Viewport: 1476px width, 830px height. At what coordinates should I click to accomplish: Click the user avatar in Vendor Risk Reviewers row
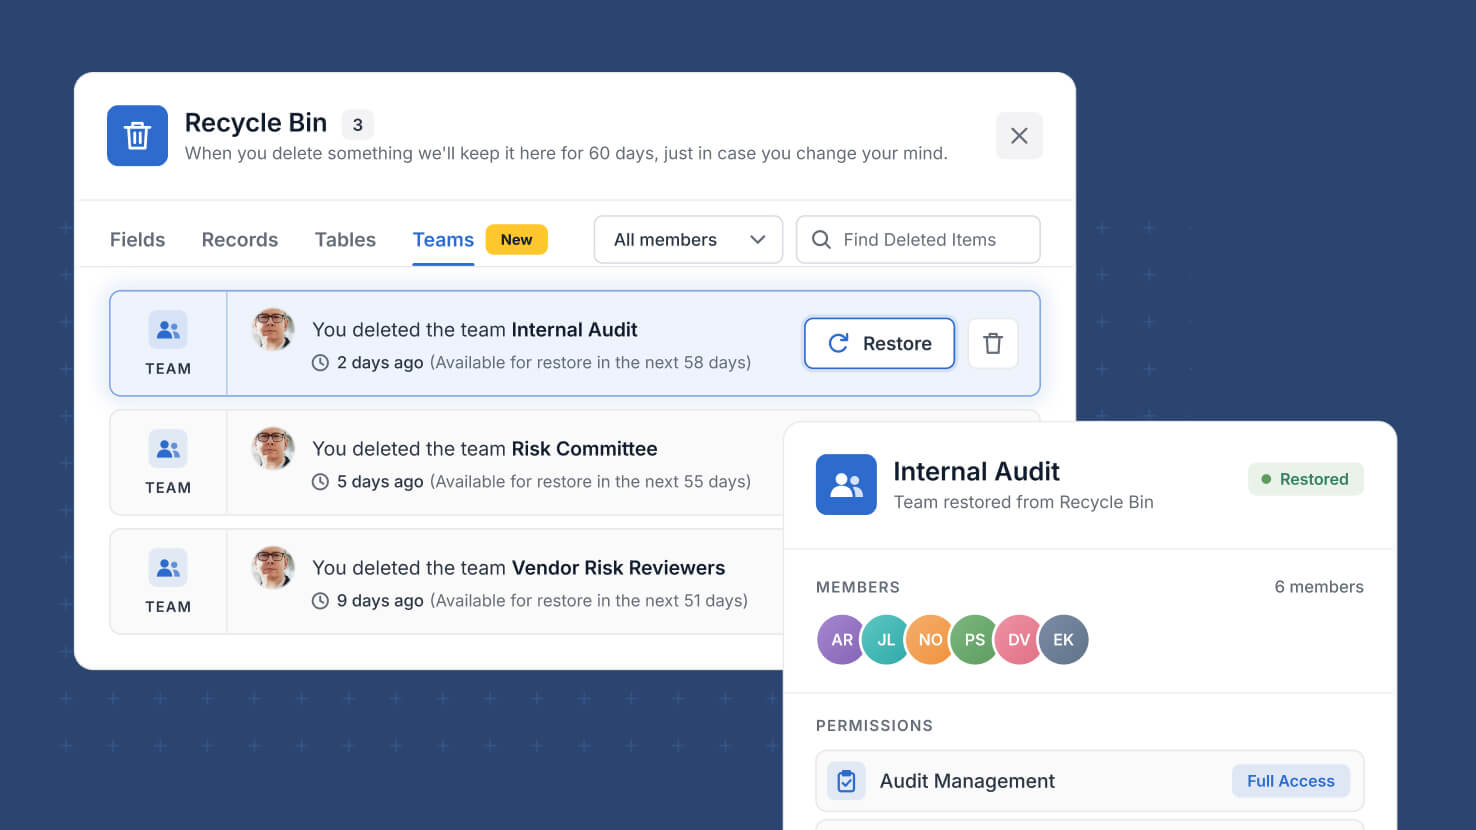pos(273,567)
